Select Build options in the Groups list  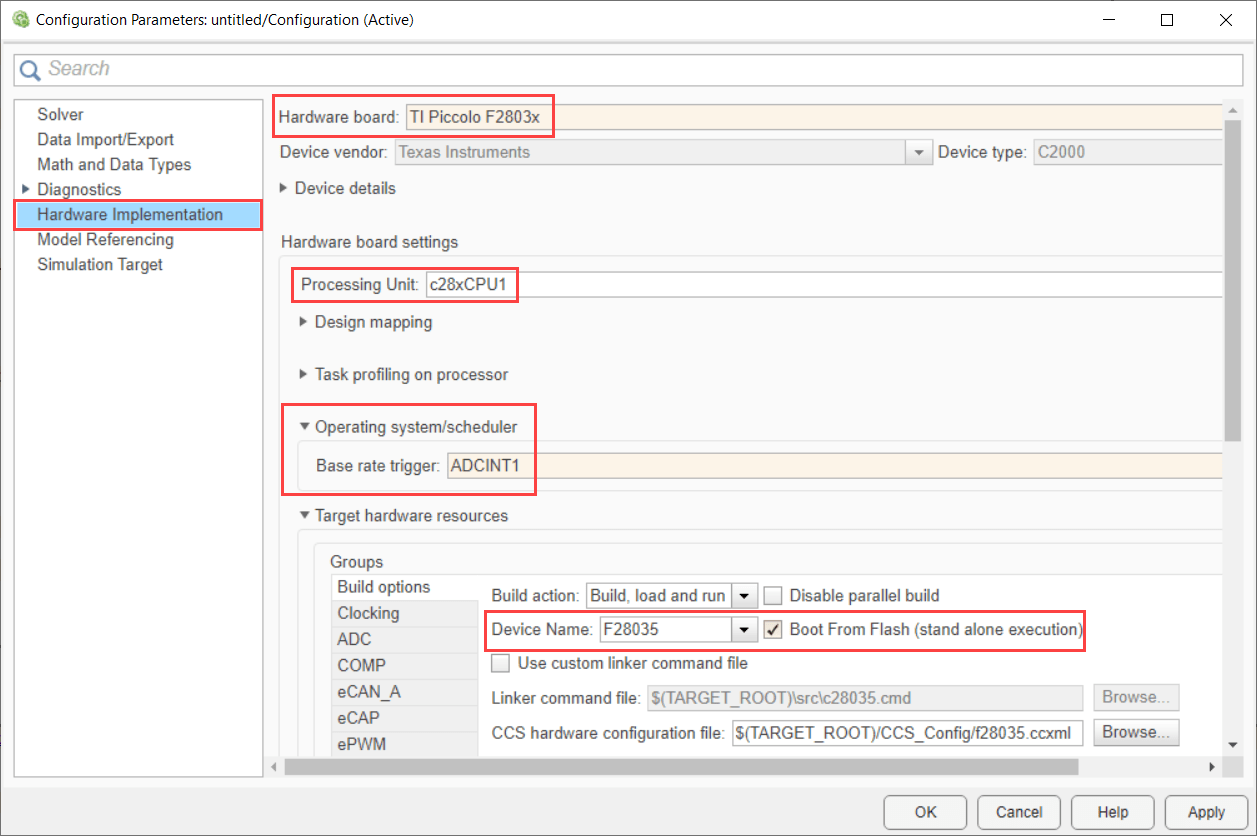pyautogui.click(x=405, y=587)
